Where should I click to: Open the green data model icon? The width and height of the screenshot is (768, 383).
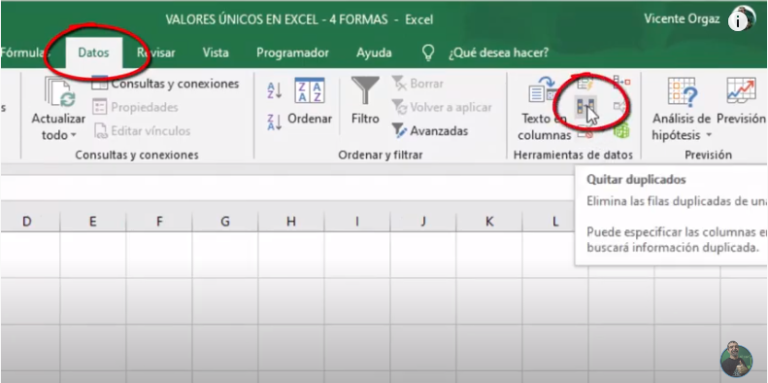622,130
